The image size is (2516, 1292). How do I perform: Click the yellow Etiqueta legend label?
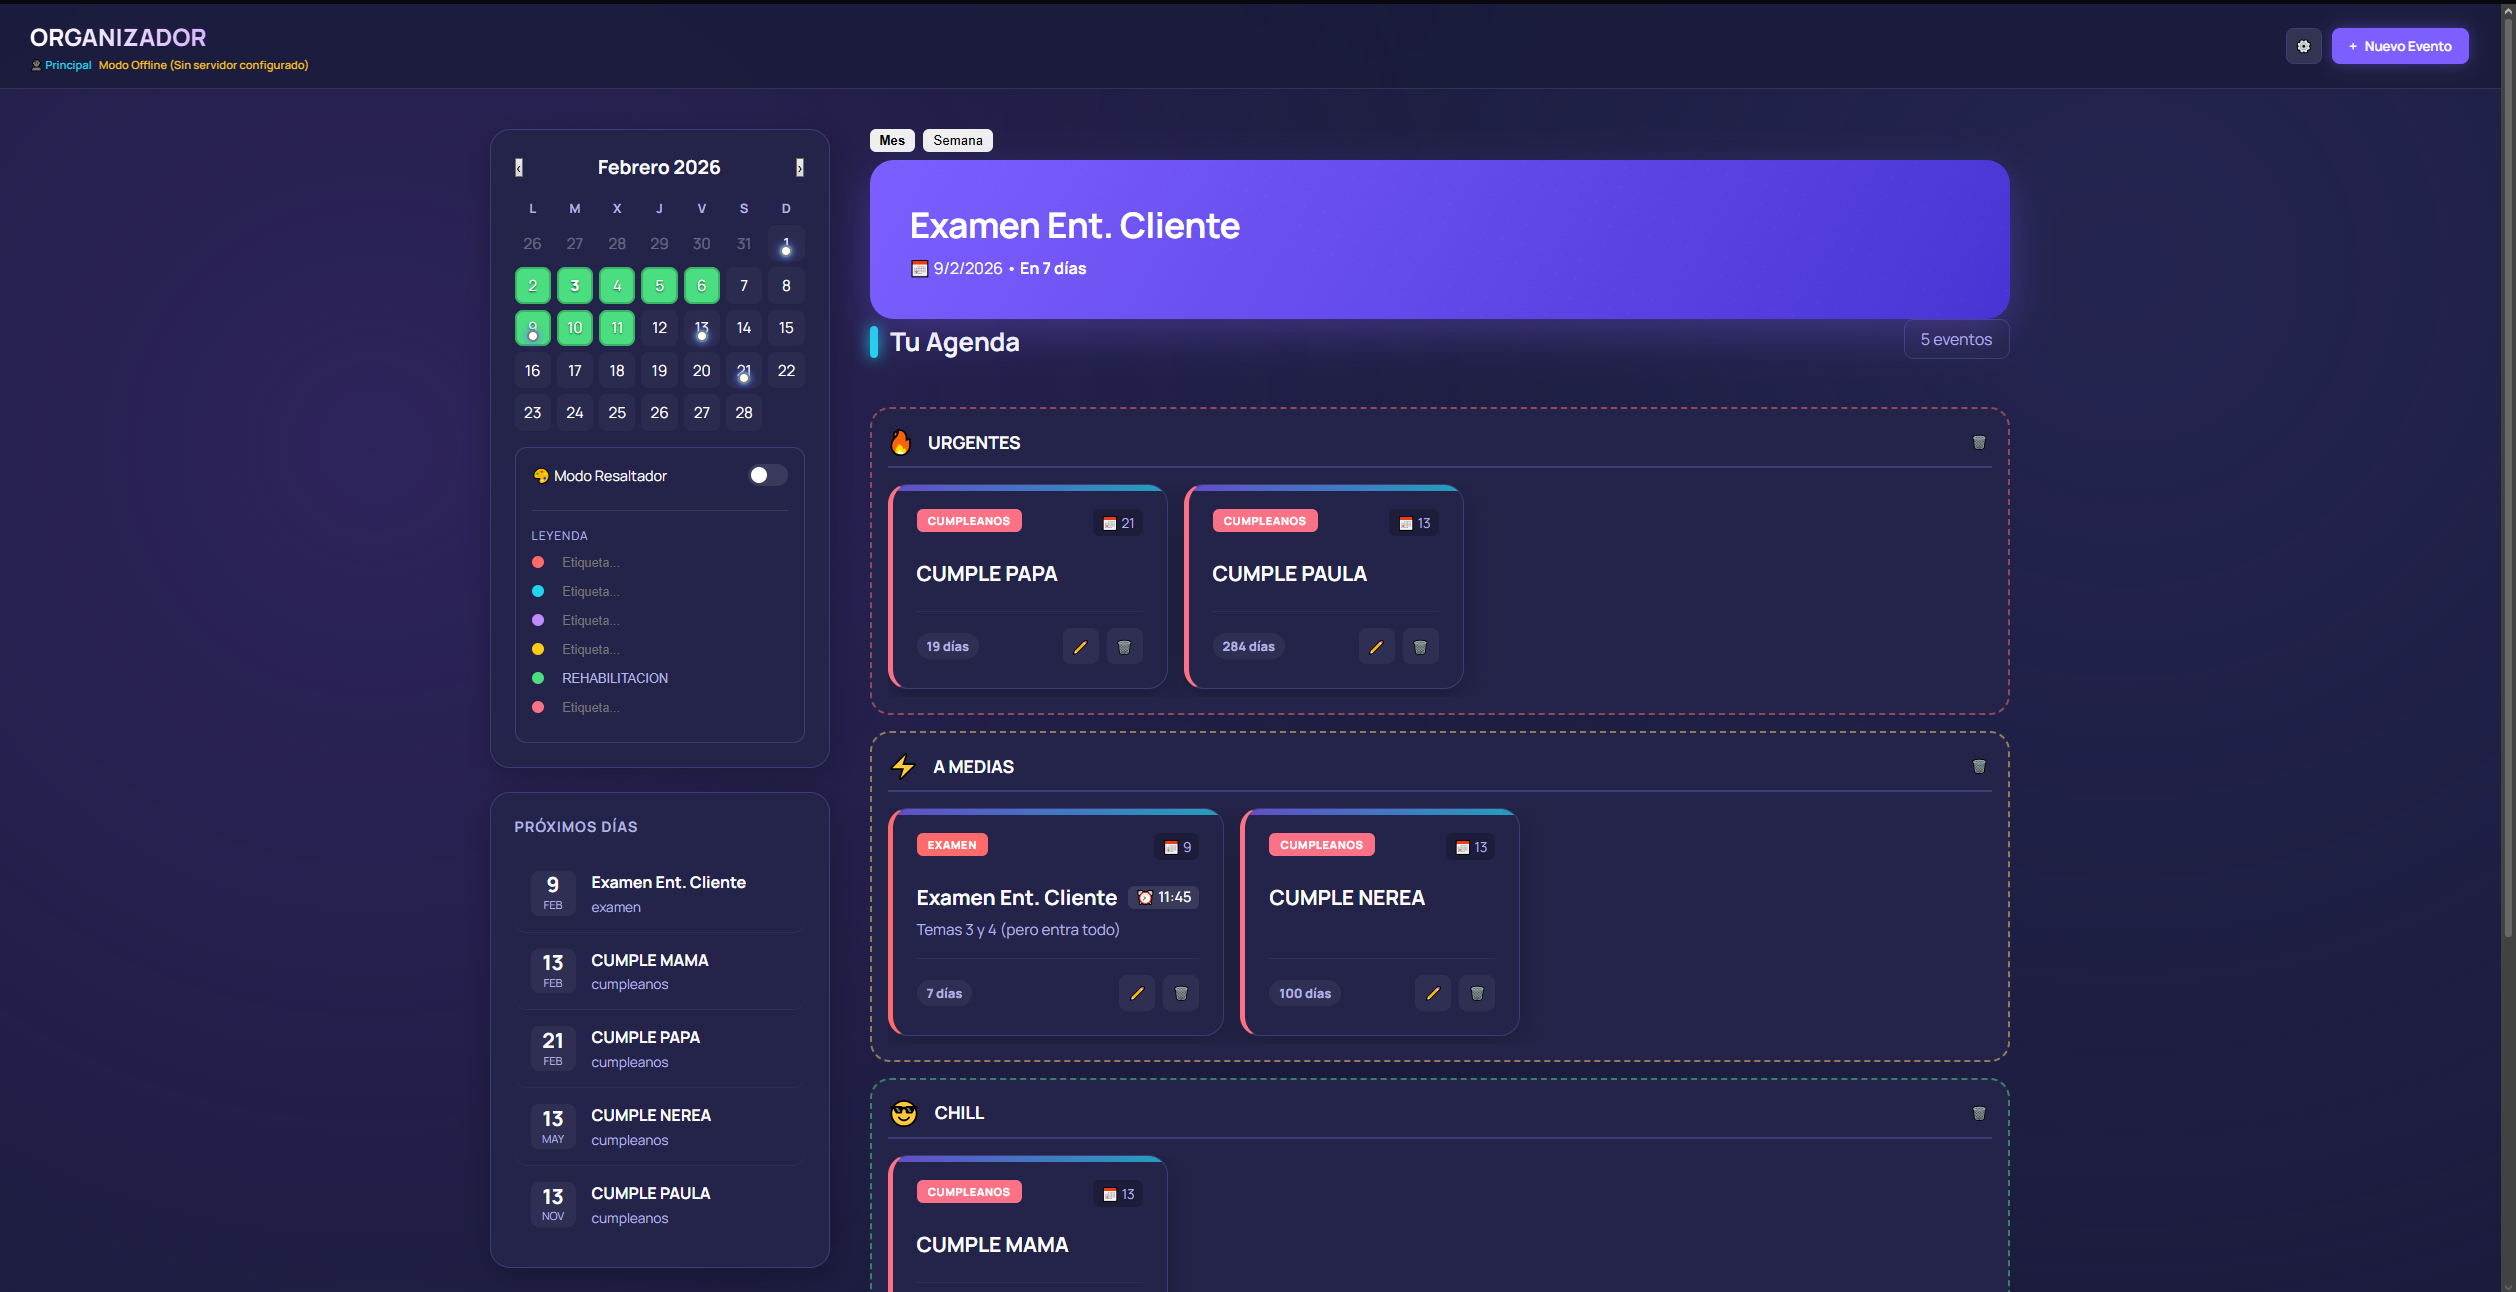coord(590,650)
